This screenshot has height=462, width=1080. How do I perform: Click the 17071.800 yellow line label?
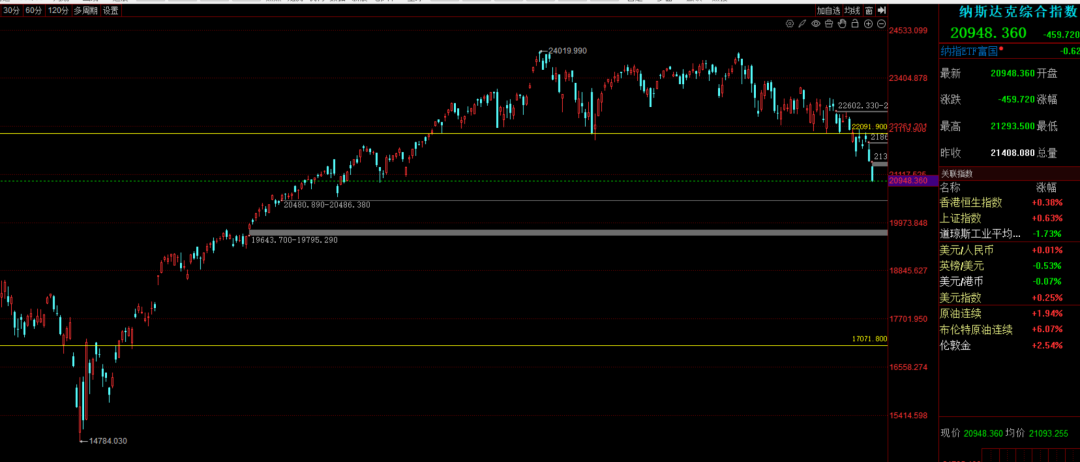[869, 339]
